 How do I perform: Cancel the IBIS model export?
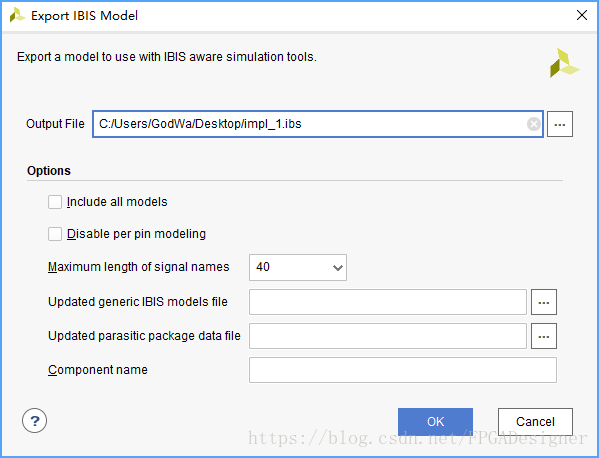point(535,422)
